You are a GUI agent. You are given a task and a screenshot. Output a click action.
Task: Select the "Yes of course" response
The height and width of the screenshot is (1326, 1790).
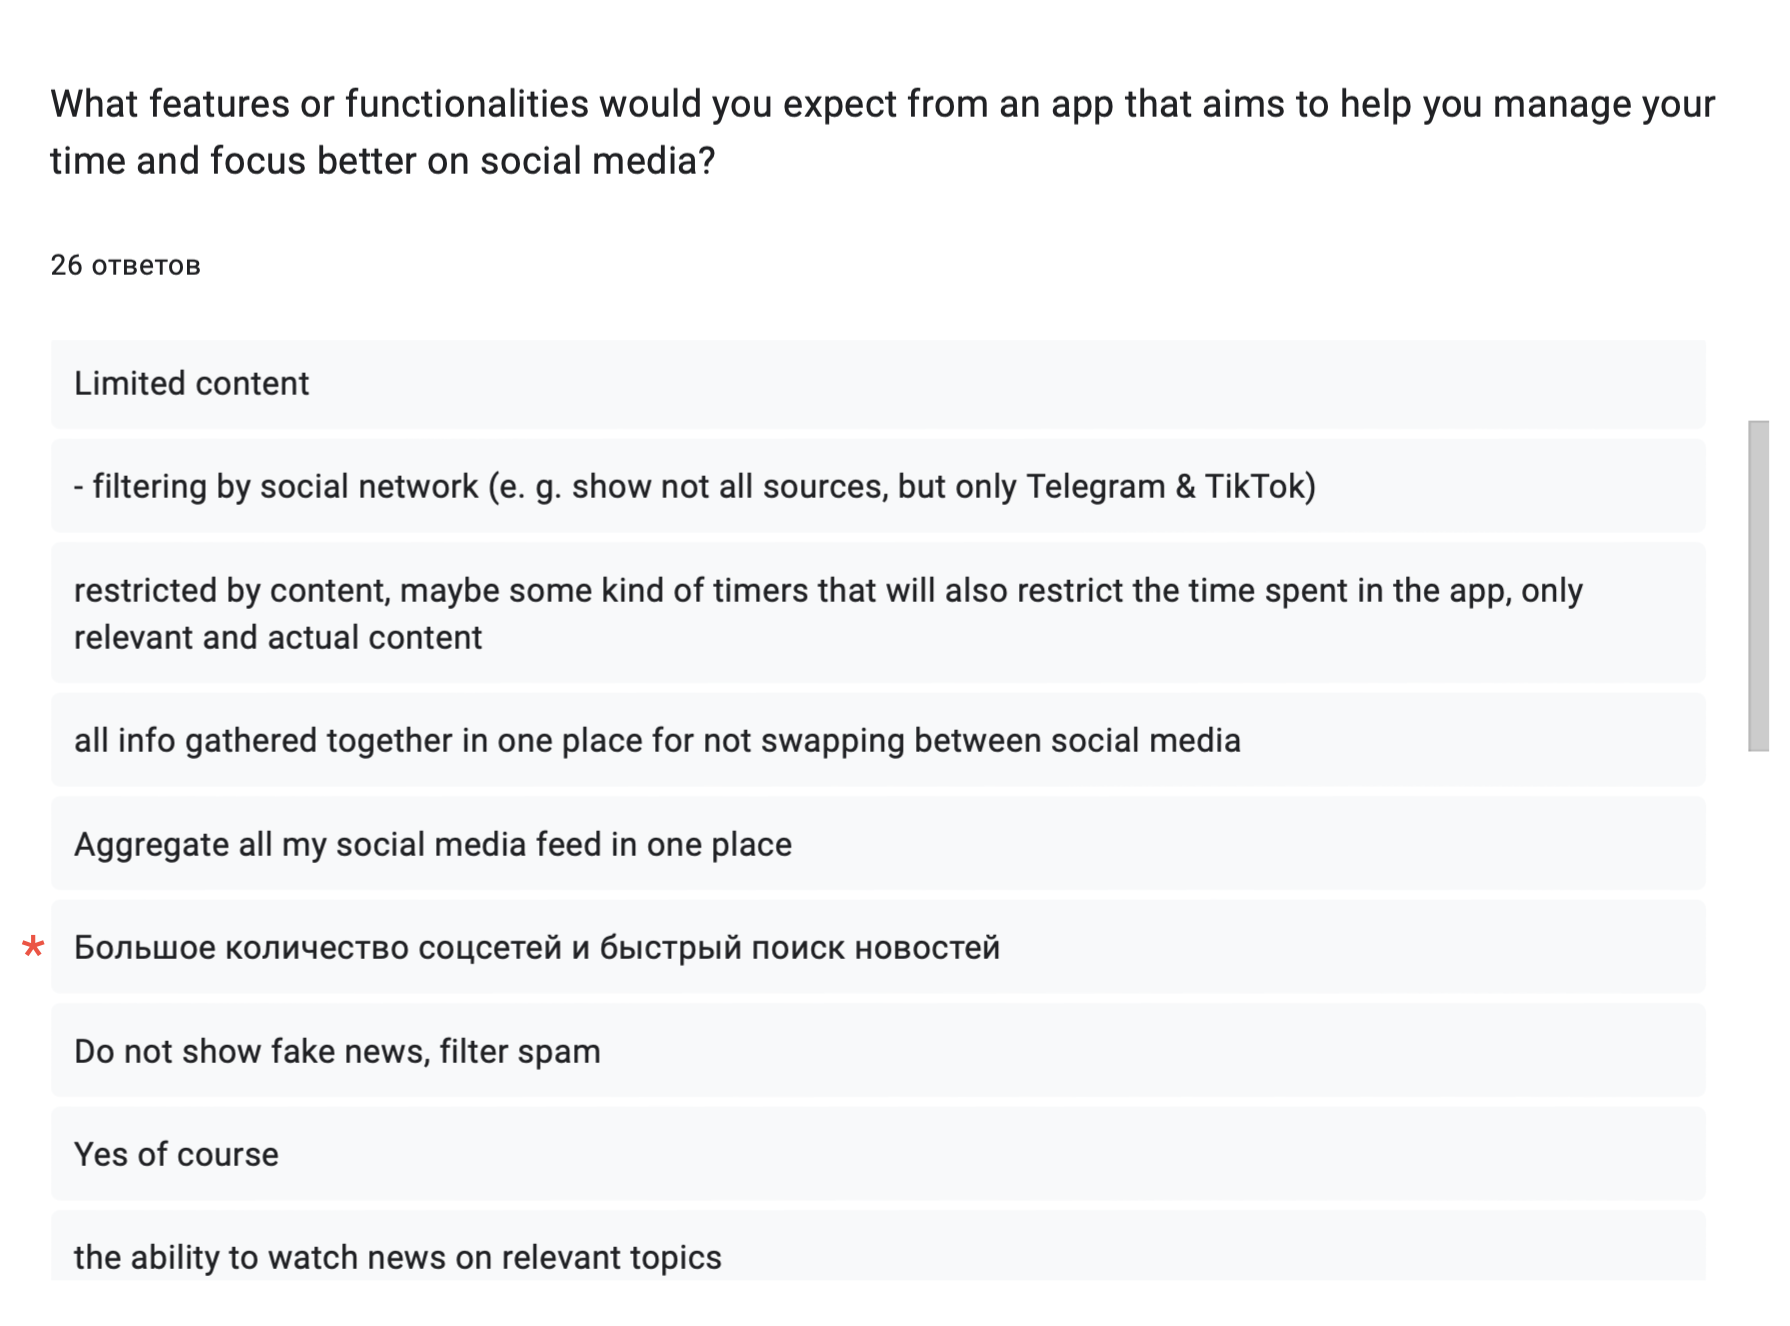point(176,1155)
